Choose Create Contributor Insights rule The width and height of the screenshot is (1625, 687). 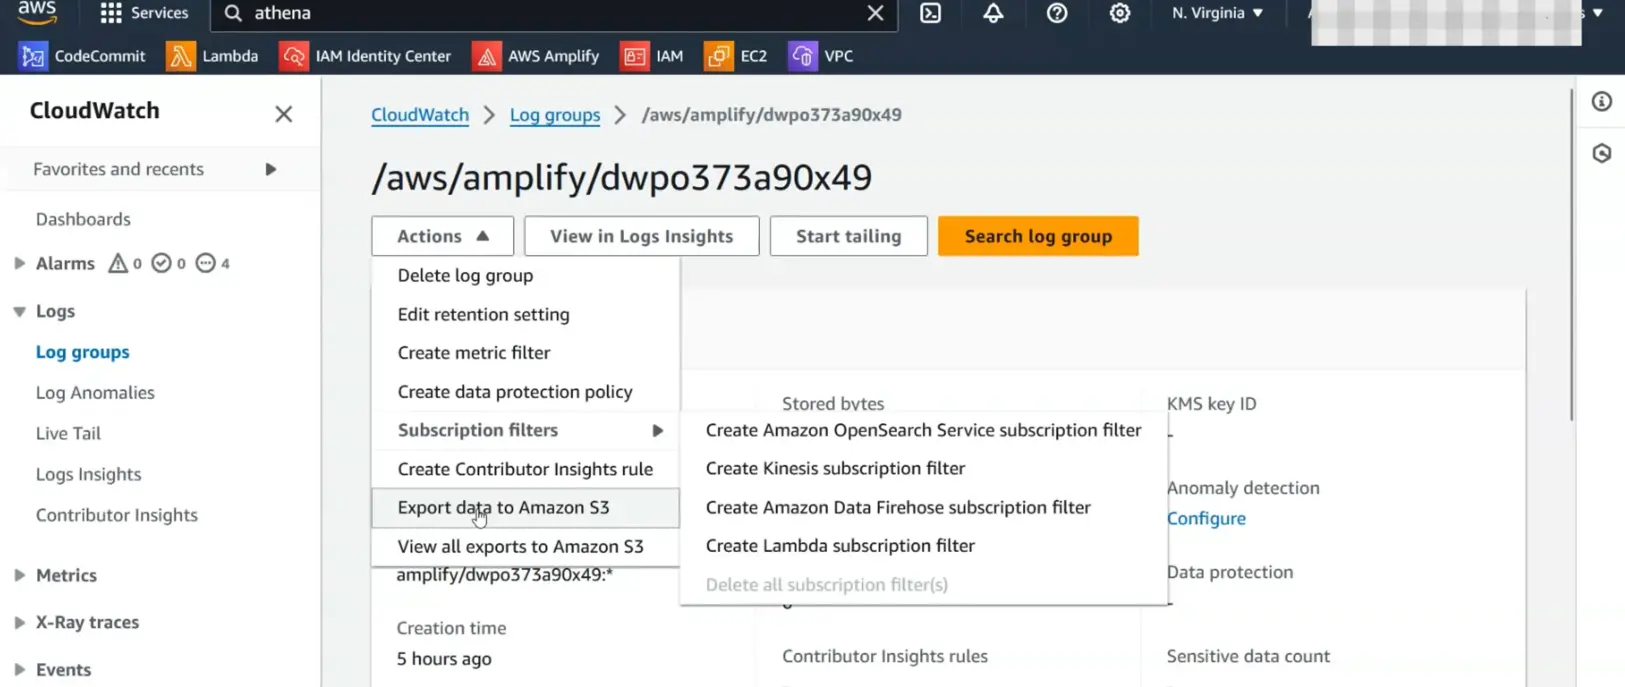click(x=525, y=469)
